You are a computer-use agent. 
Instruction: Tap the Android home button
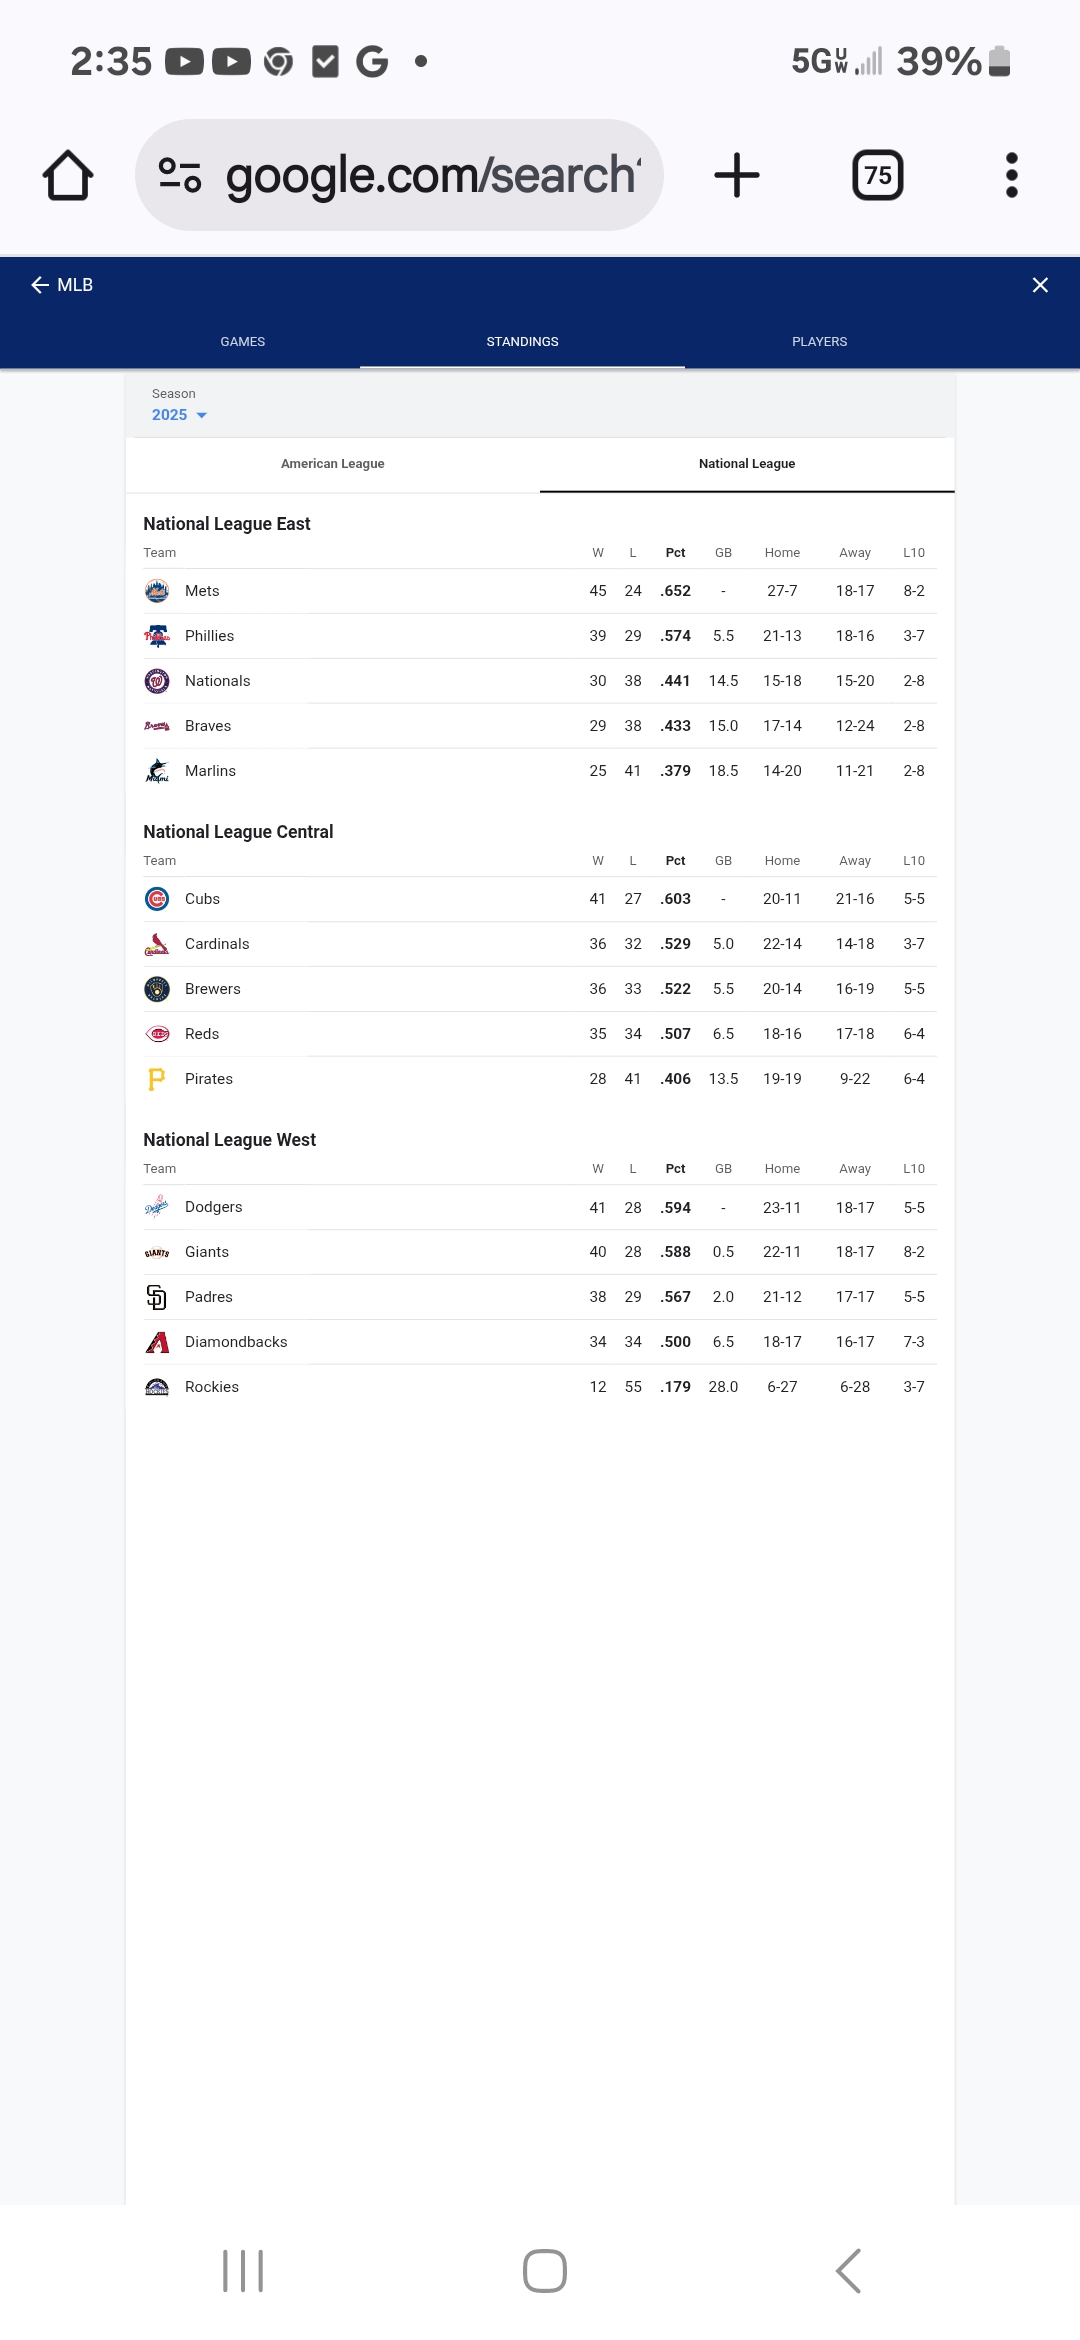545,2271
